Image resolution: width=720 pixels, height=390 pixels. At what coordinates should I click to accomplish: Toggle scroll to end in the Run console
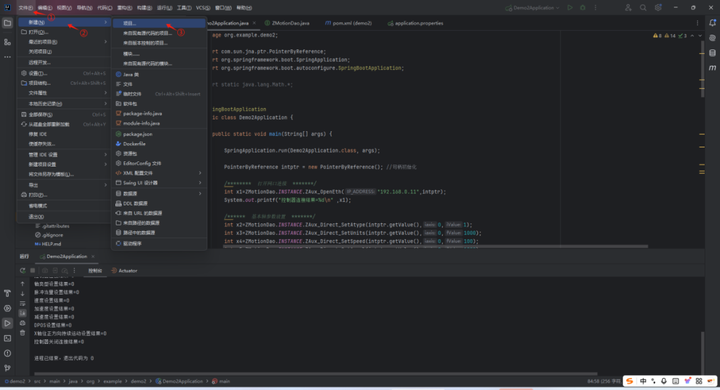22,313
